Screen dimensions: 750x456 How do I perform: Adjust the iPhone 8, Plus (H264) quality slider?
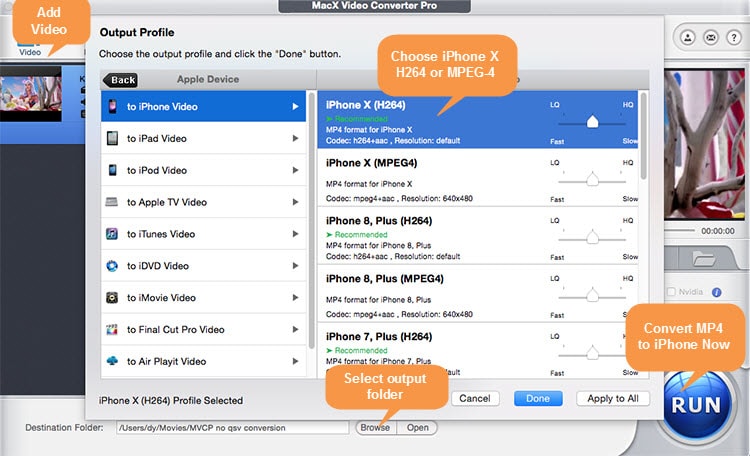click(x=592, y=237)
